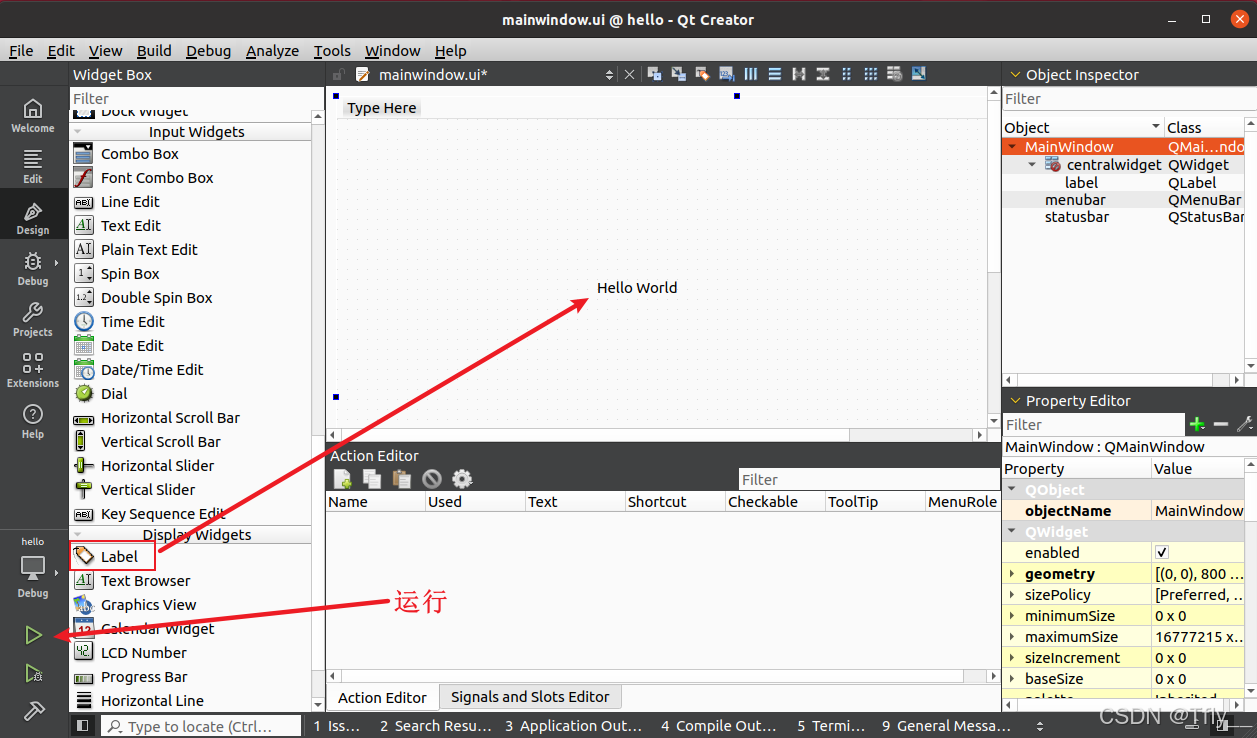Open the mainwindow.ui document dropdown
The image size is (1257, 738).
[x=610, y=75]
